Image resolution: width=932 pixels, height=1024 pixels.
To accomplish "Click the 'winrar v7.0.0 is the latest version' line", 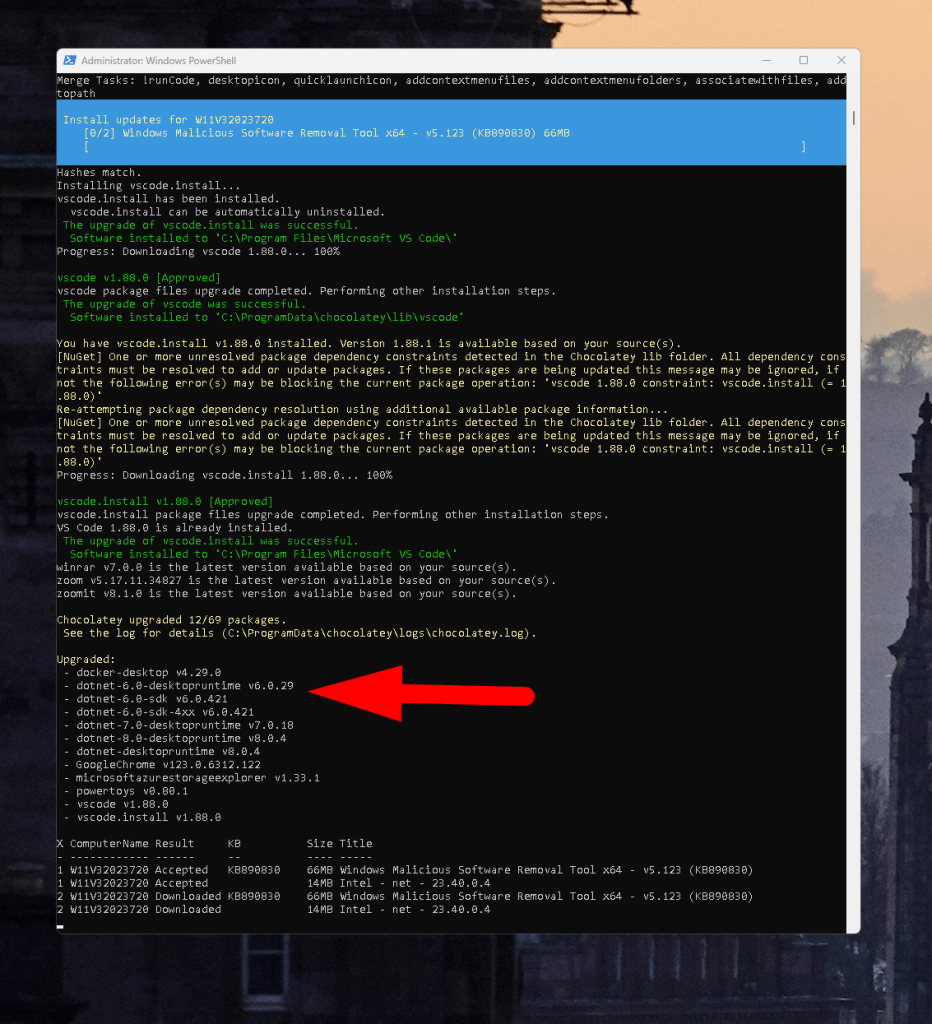I will [287, 567].
